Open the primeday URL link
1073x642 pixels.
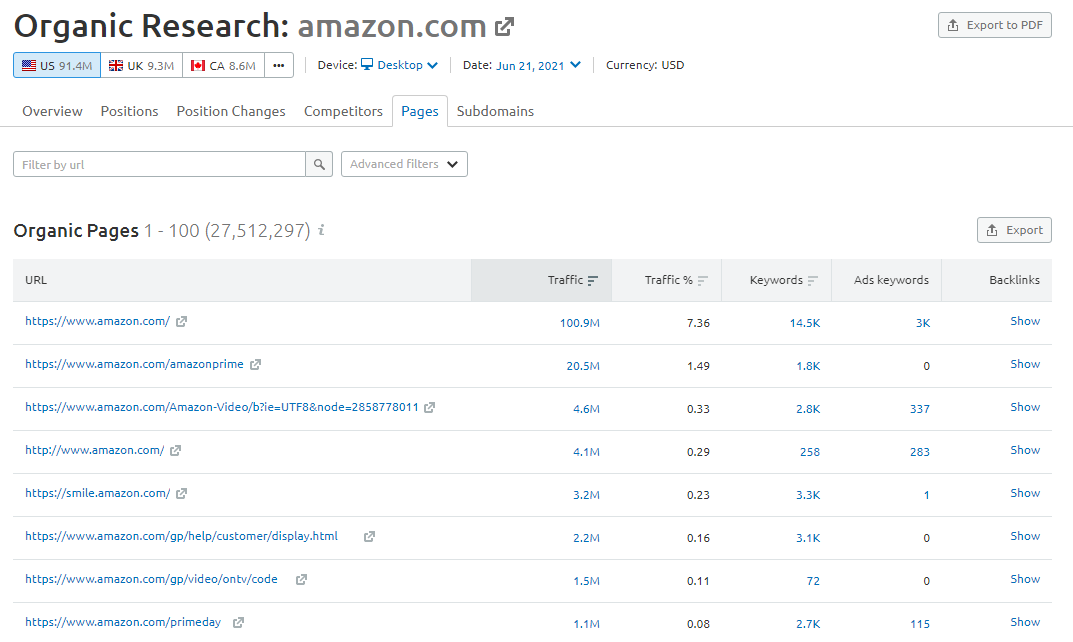123,622
